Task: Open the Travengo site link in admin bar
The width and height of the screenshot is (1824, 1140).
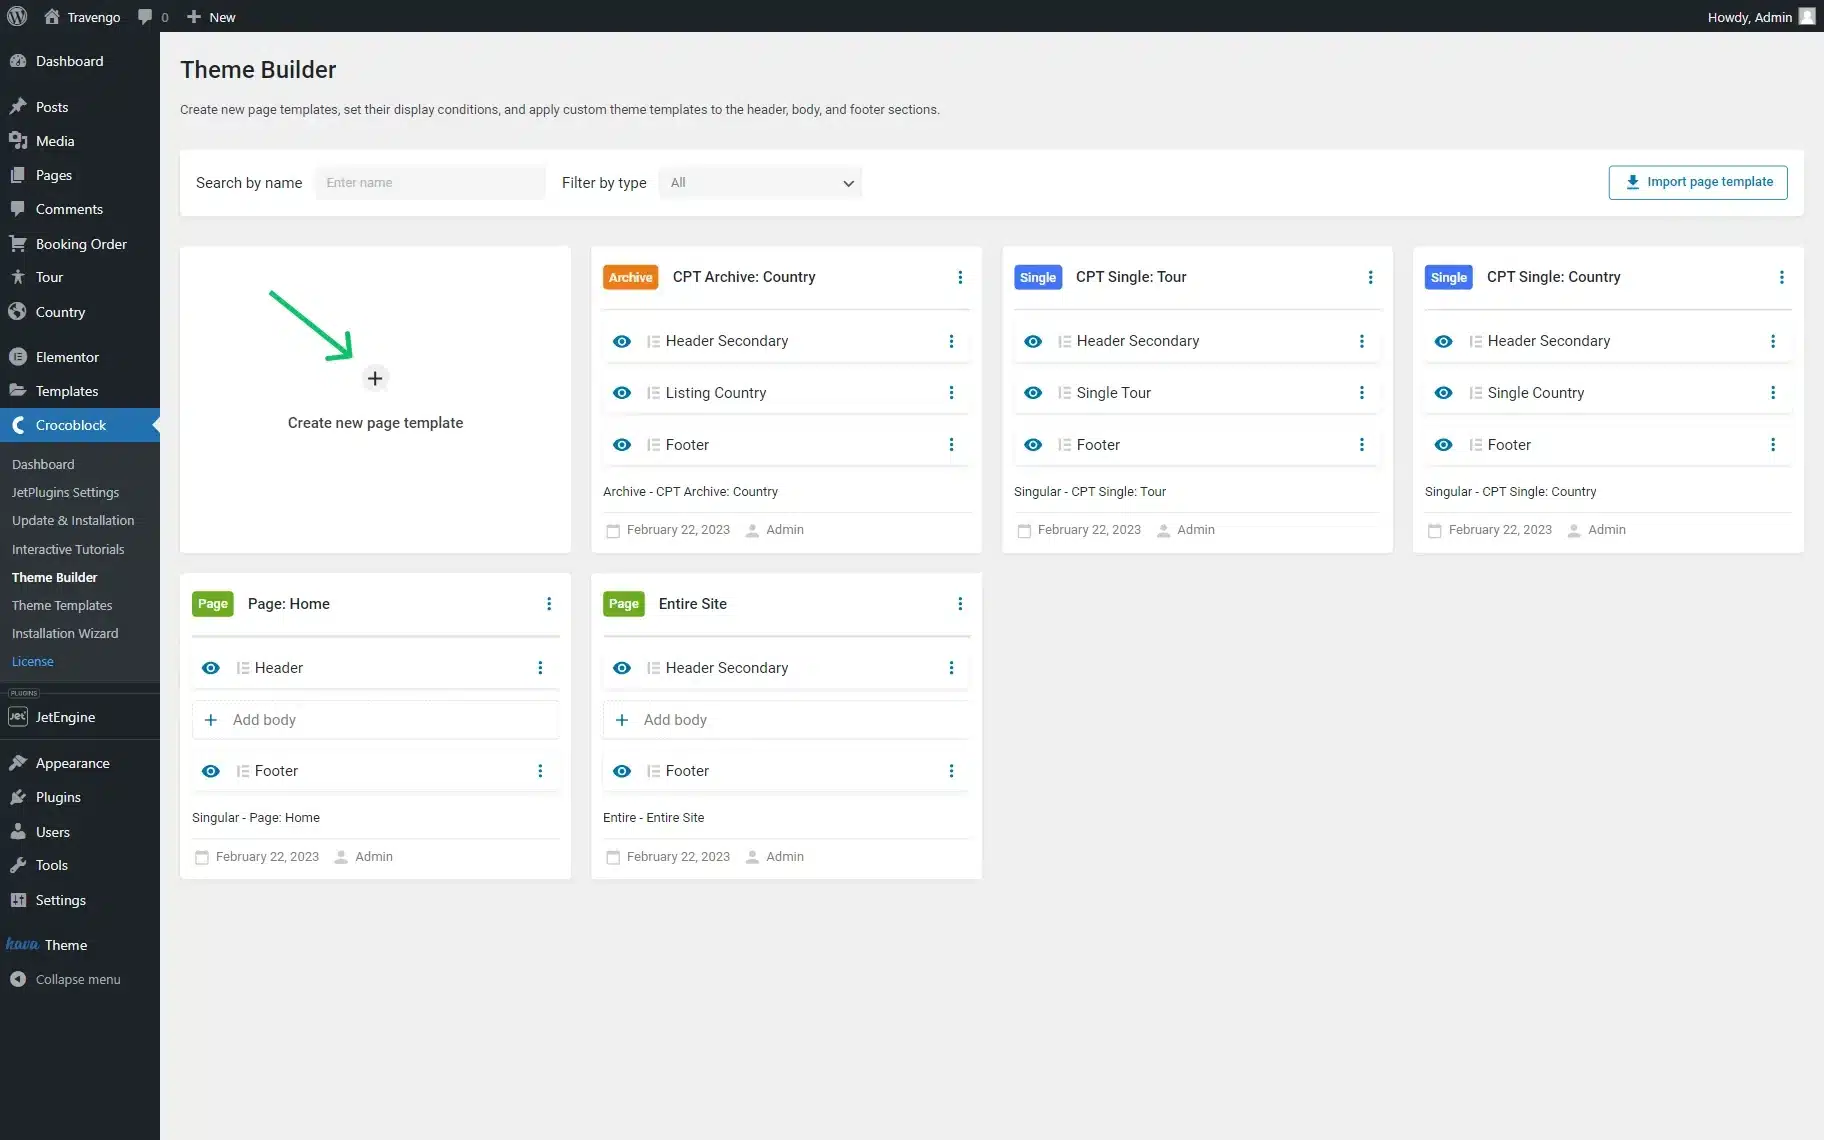Action: (82, 17)
